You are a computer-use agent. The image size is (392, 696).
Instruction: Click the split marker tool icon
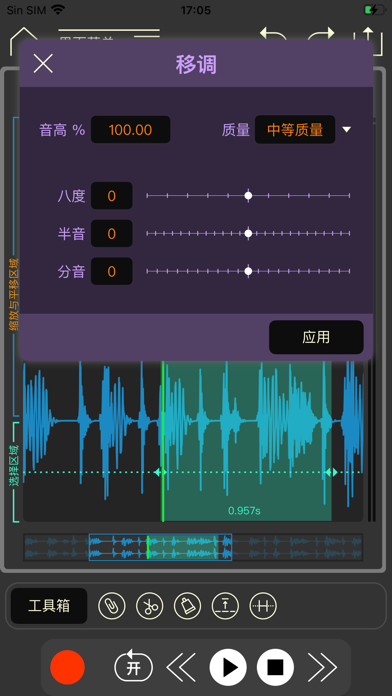point(263,605)
